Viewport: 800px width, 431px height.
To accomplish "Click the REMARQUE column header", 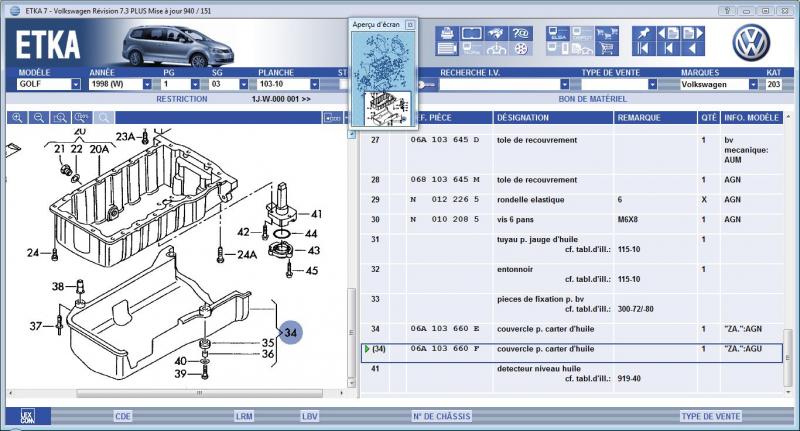I will pos(655,118).
